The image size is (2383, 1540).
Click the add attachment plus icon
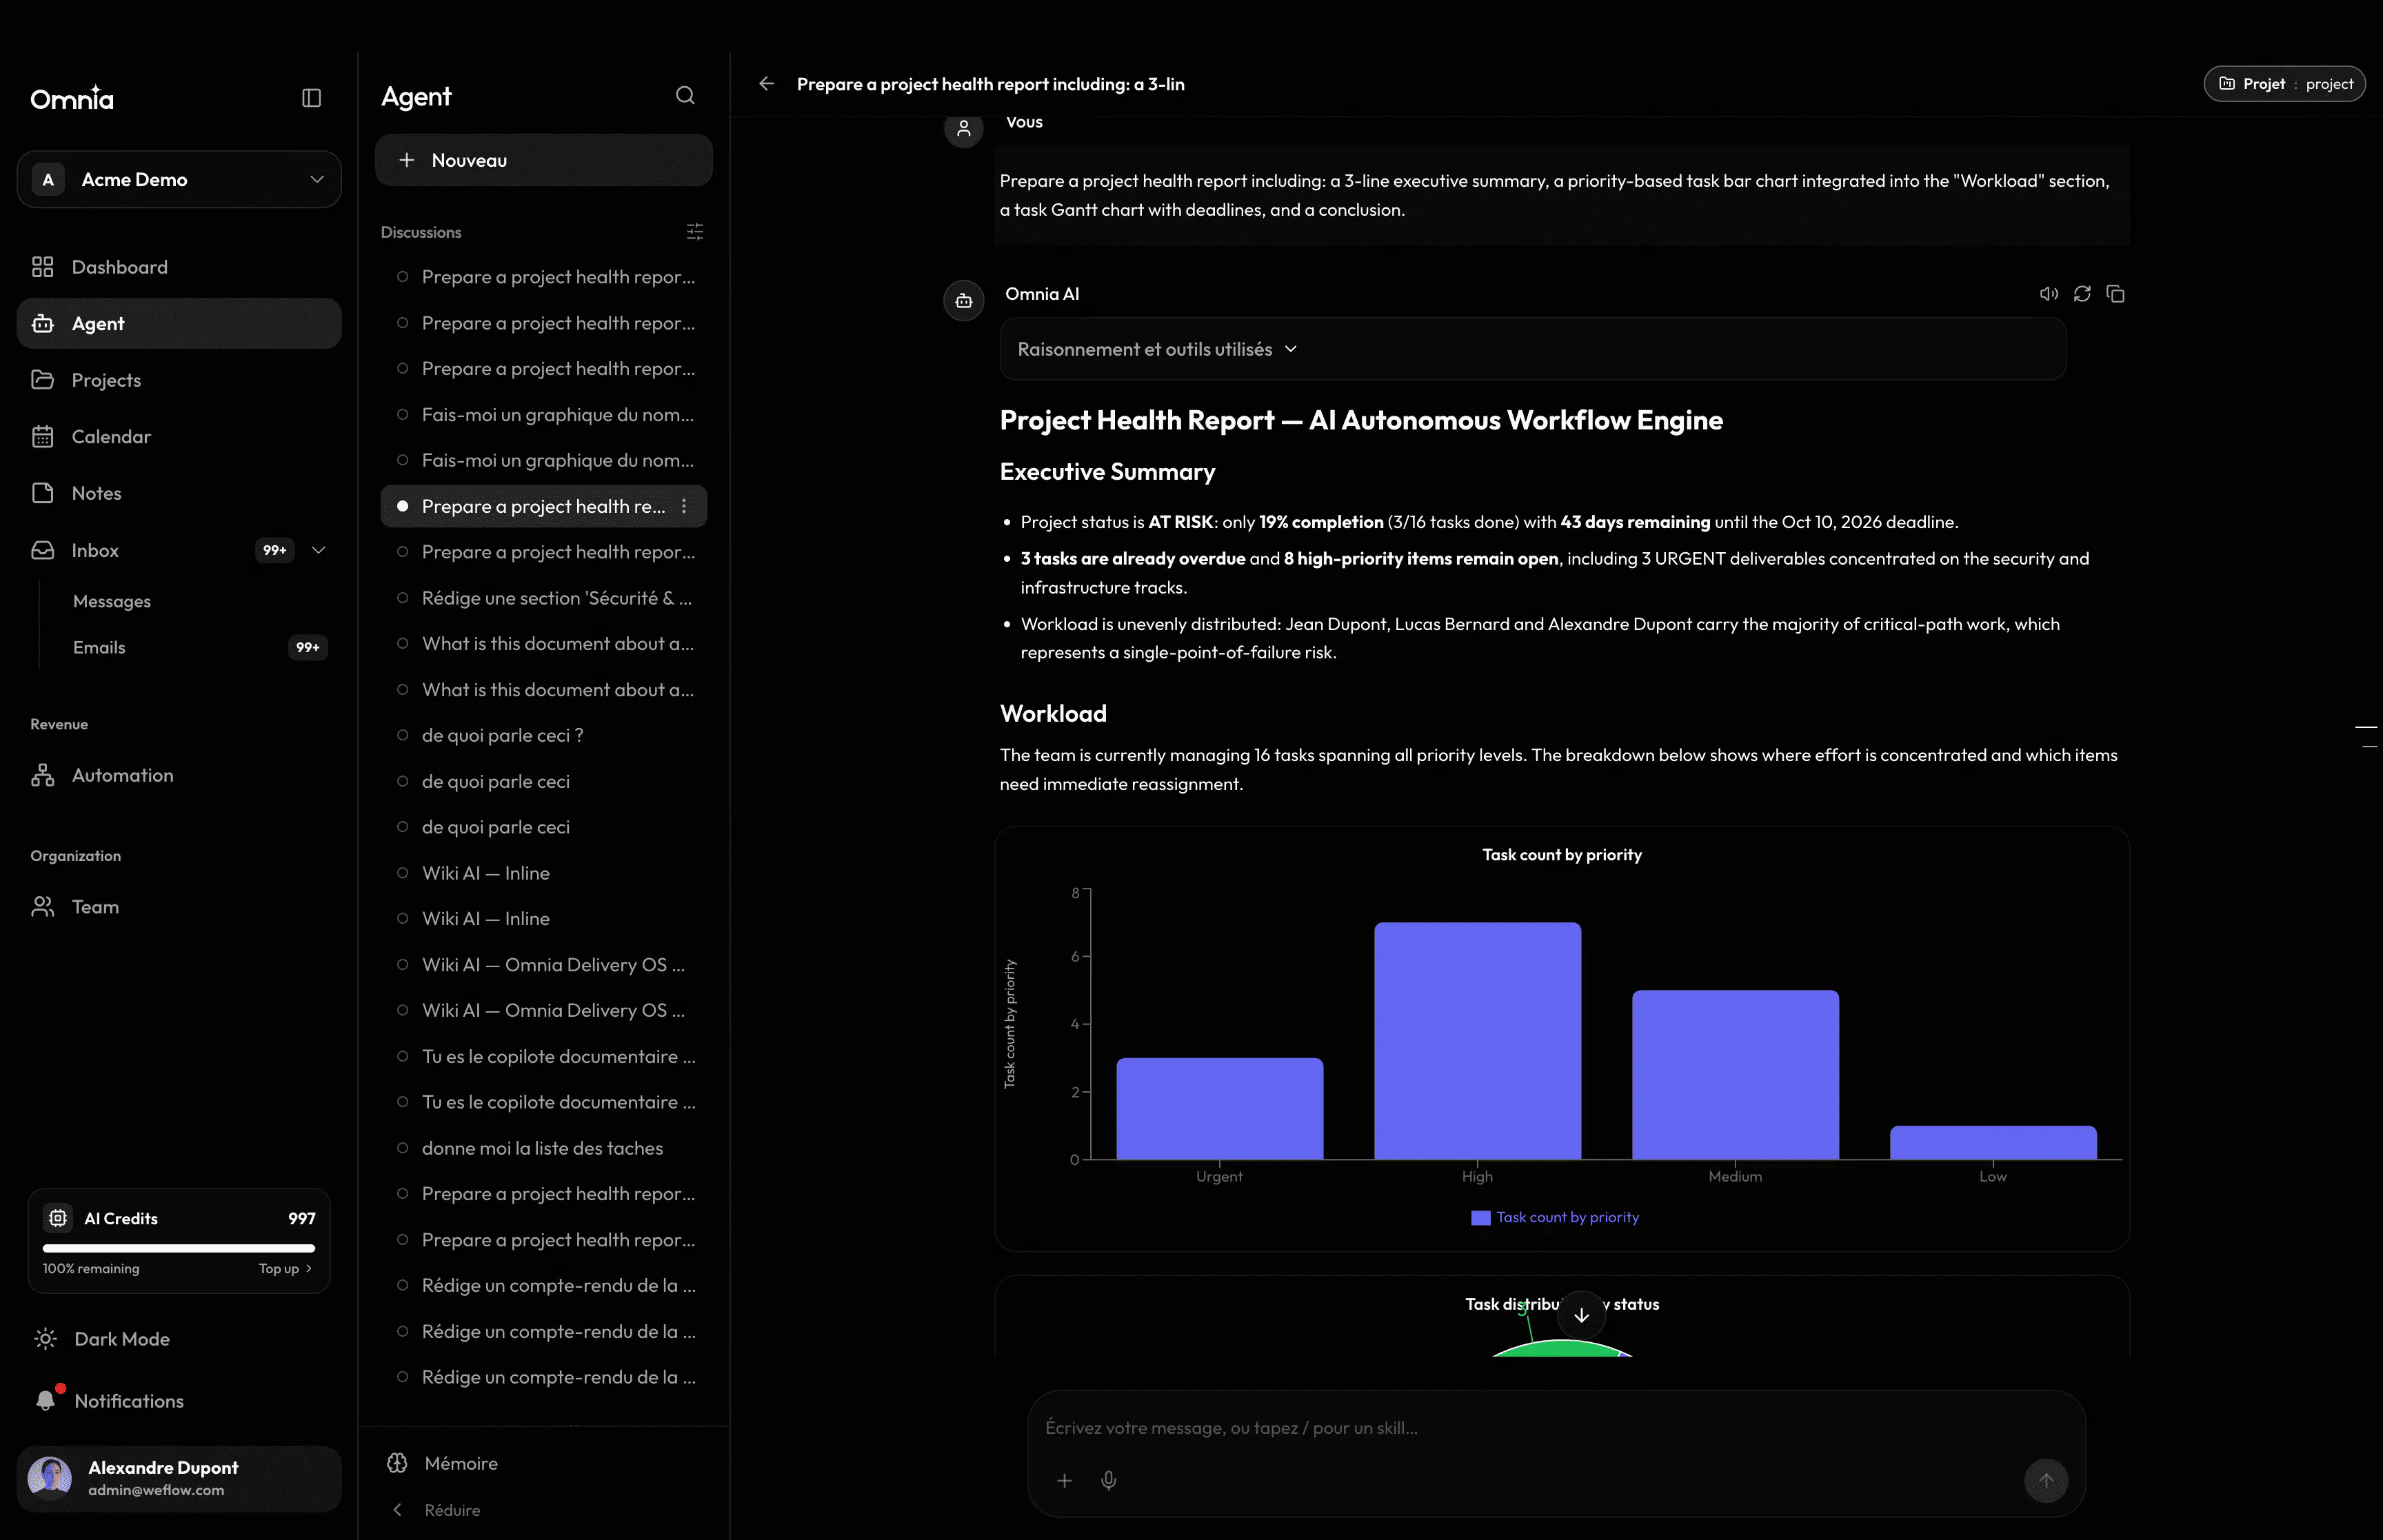pos(1064,1480)
